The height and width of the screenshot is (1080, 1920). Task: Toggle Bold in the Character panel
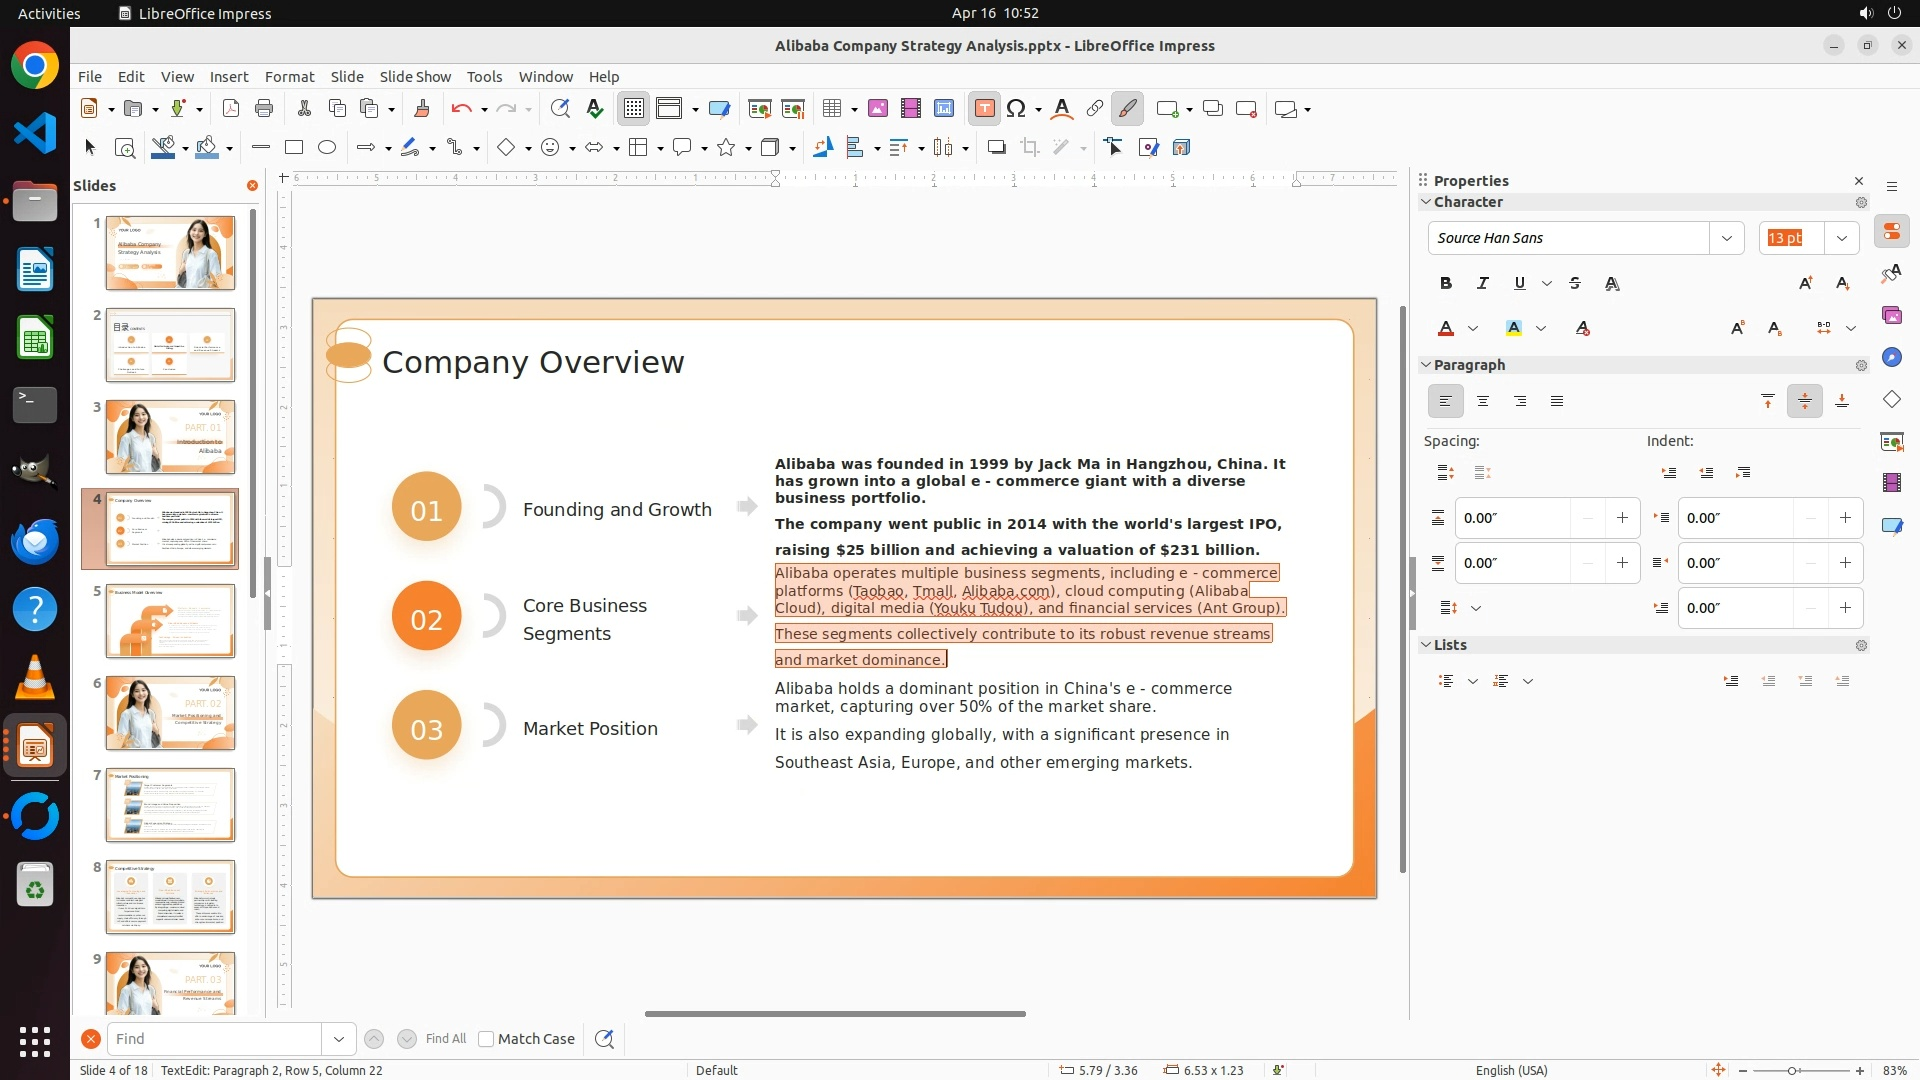1446,284
